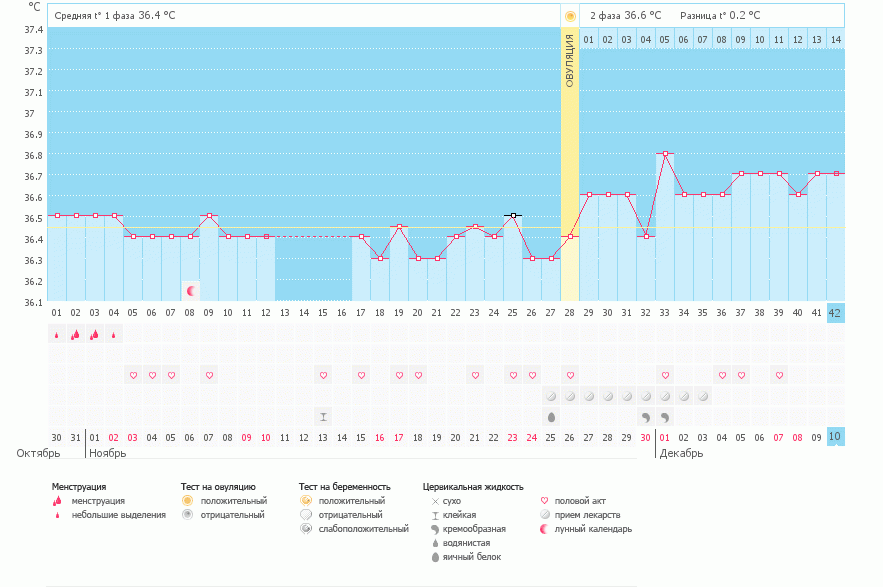Click the yellow ОВУЛЯЦИЯ column label
The width and height of the screenshot is (883, 587).
tap(570, 60)
